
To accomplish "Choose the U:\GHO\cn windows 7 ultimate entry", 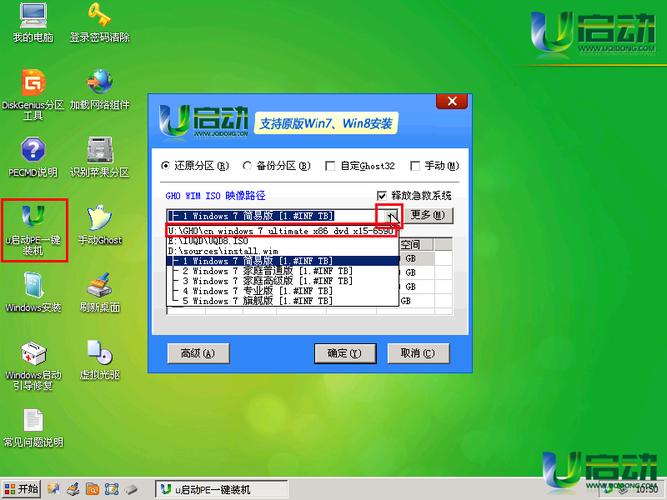I will [x=282, y=231].
